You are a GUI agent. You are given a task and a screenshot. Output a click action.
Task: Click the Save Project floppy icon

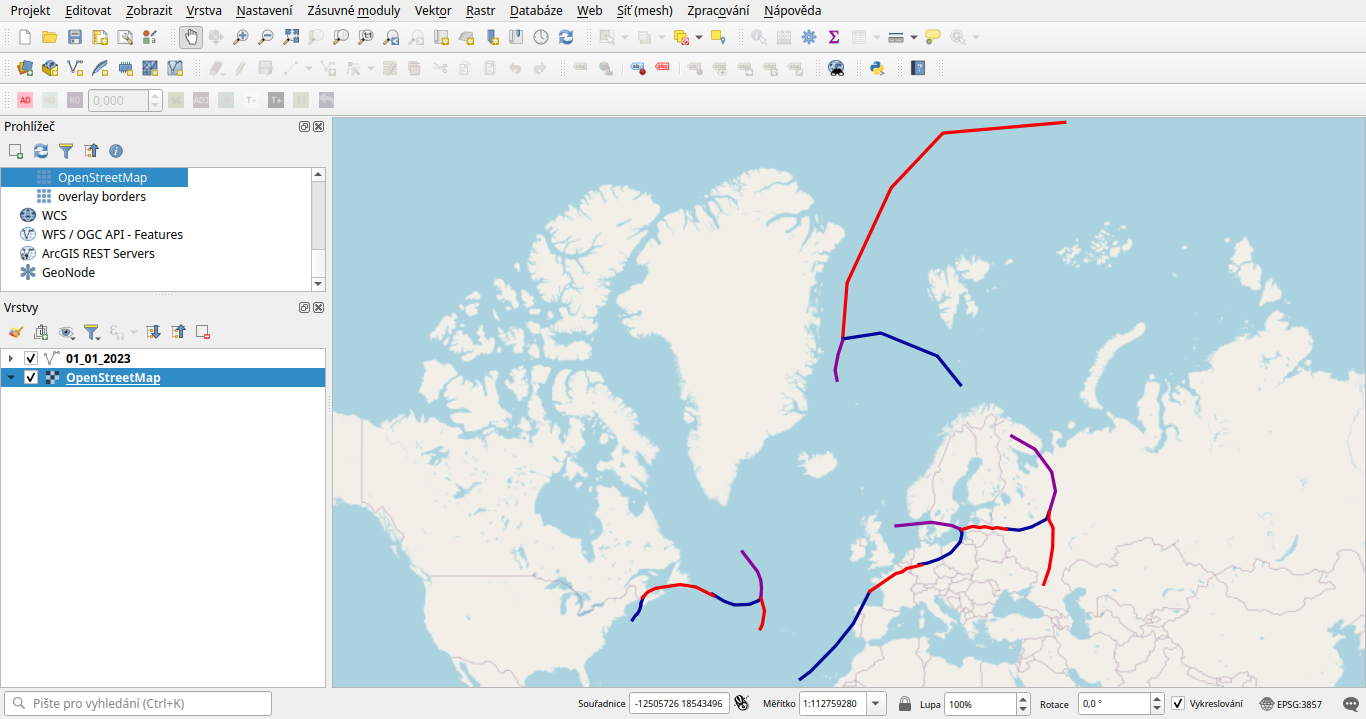[x=75, y=37]
